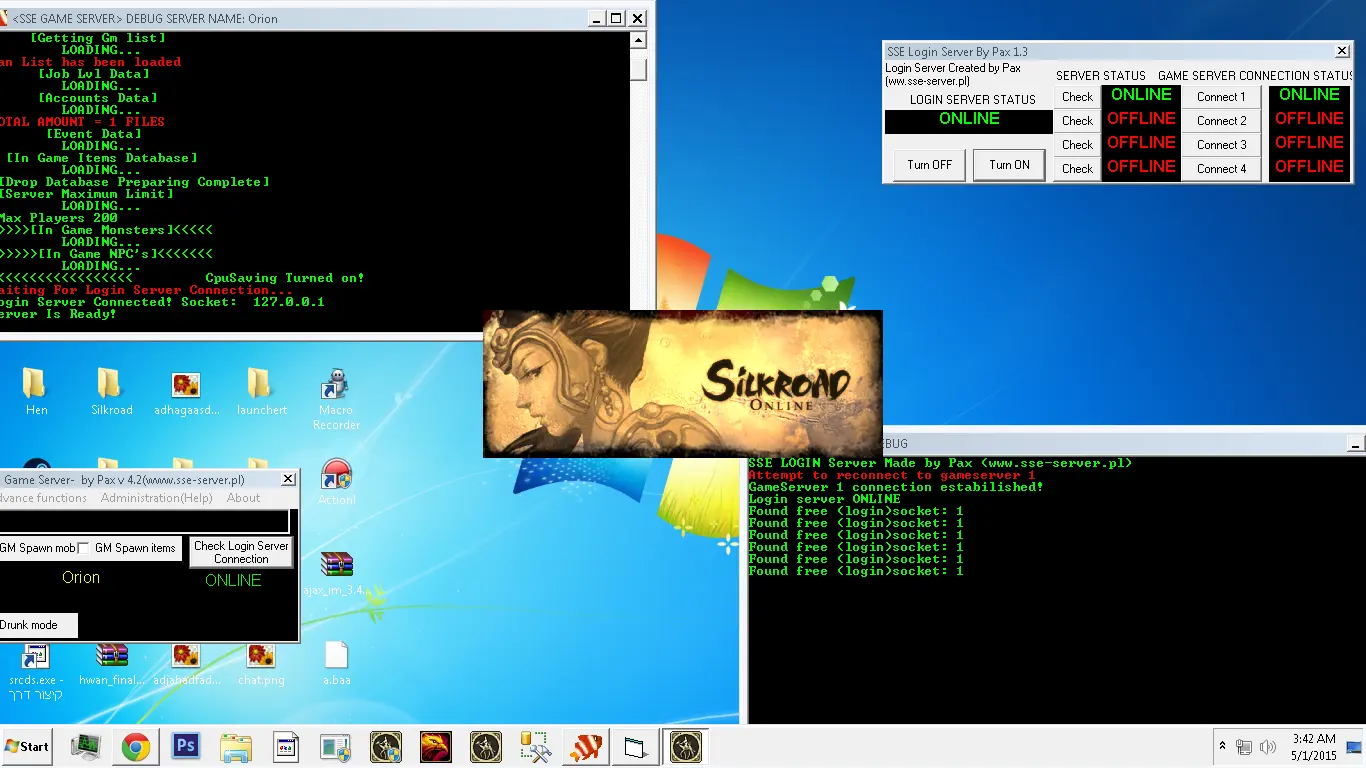Image resolution: width=1366 pixels, height=768 pixels.
Task: Click the Connect 2 button
Action: 1221,121
